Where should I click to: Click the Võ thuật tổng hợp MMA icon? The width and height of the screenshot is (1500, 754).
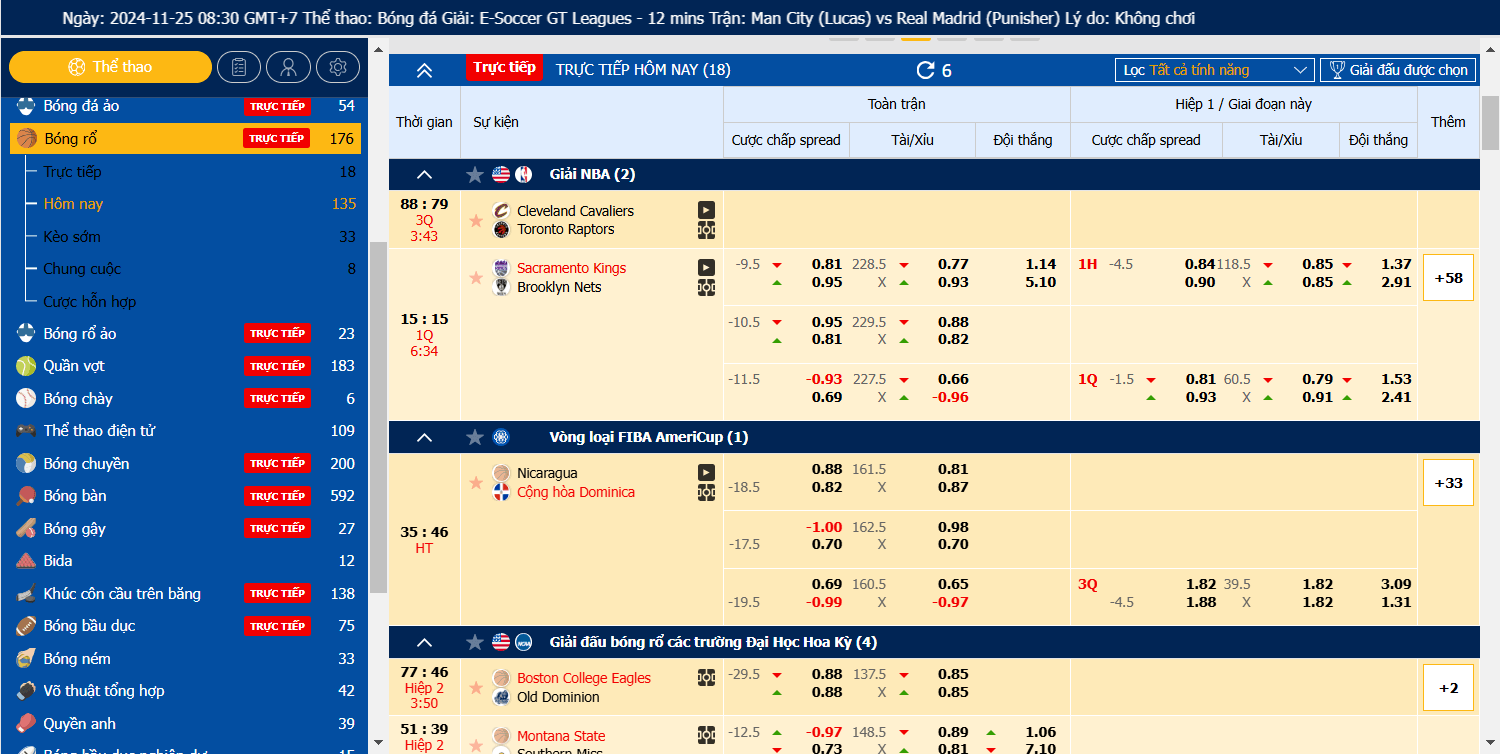tap(26, 691)
